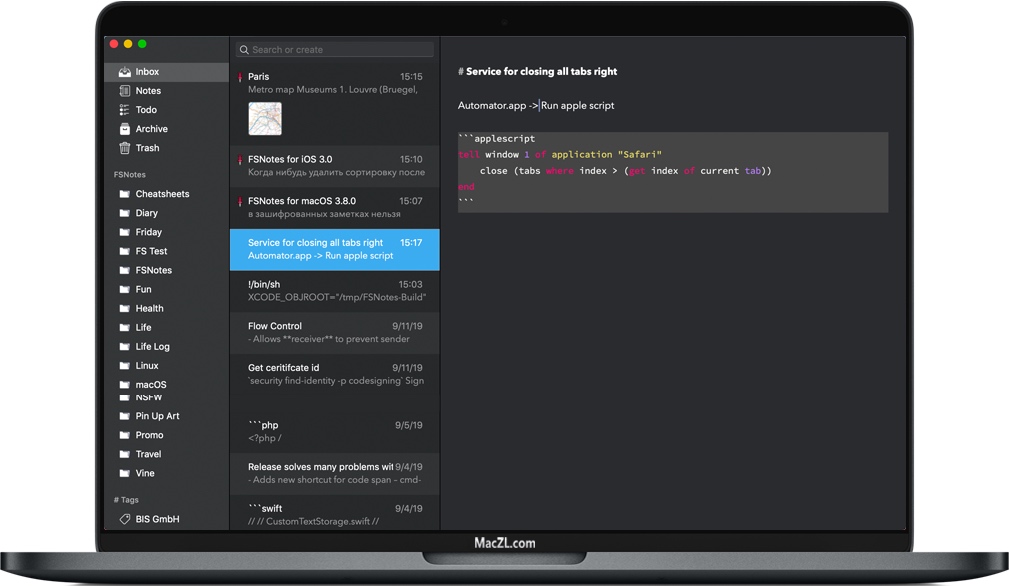Click the search magnifier icon

pyautogui.click(x=243, y=48)
